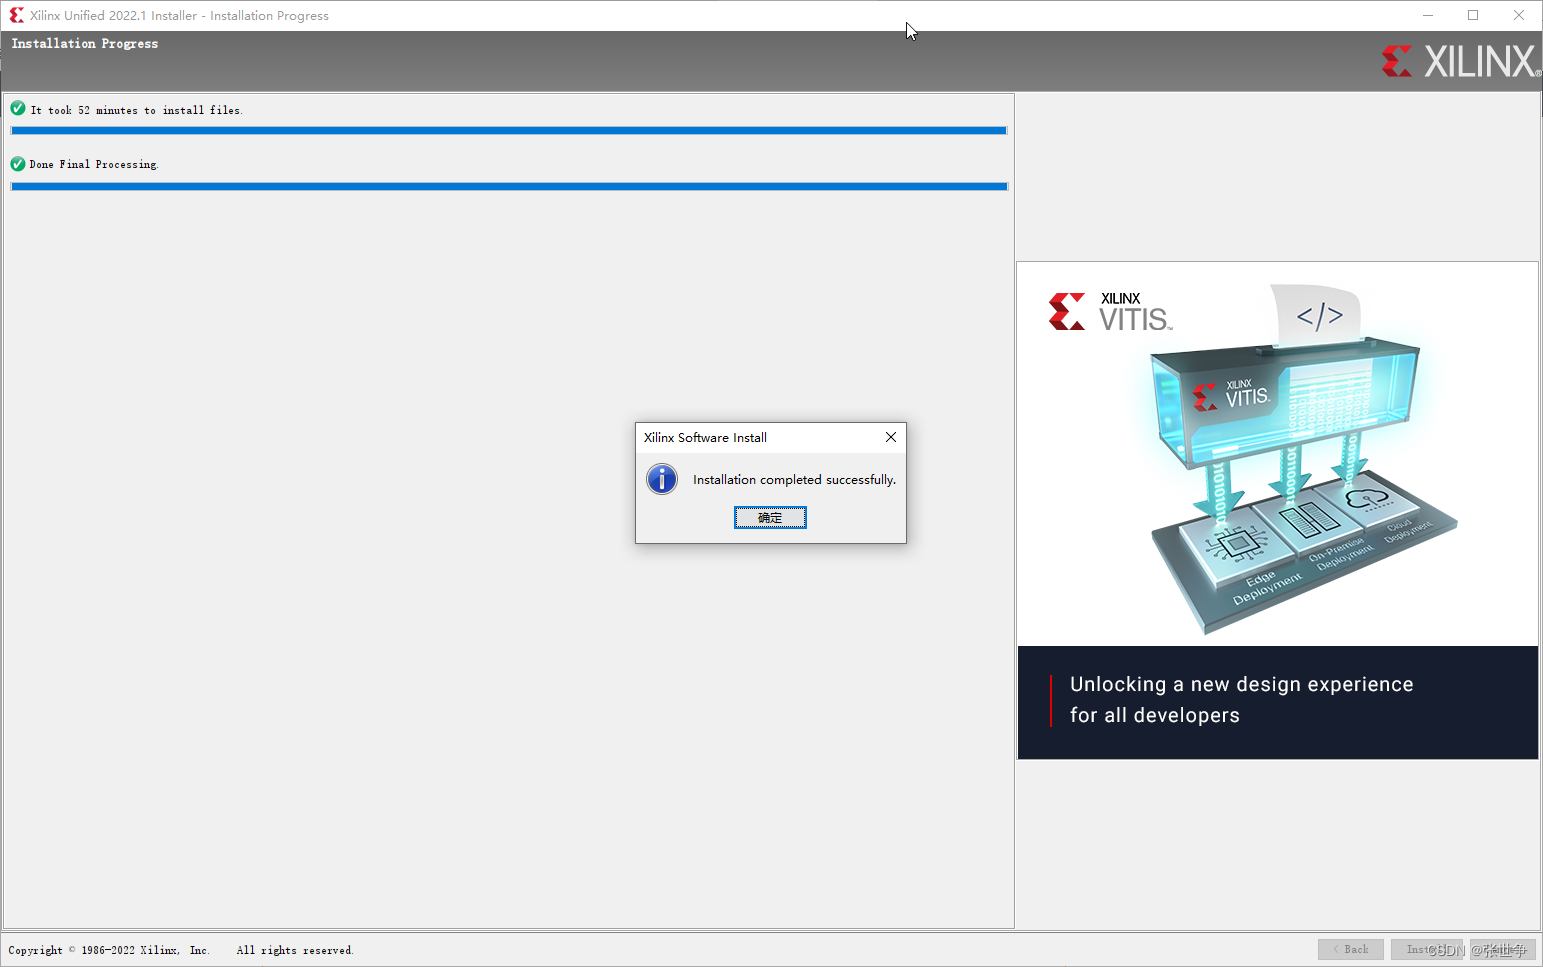1543x967 pixels.
Task: Close the Xilinx Software Install dialog
Action: tap(891, 437)
